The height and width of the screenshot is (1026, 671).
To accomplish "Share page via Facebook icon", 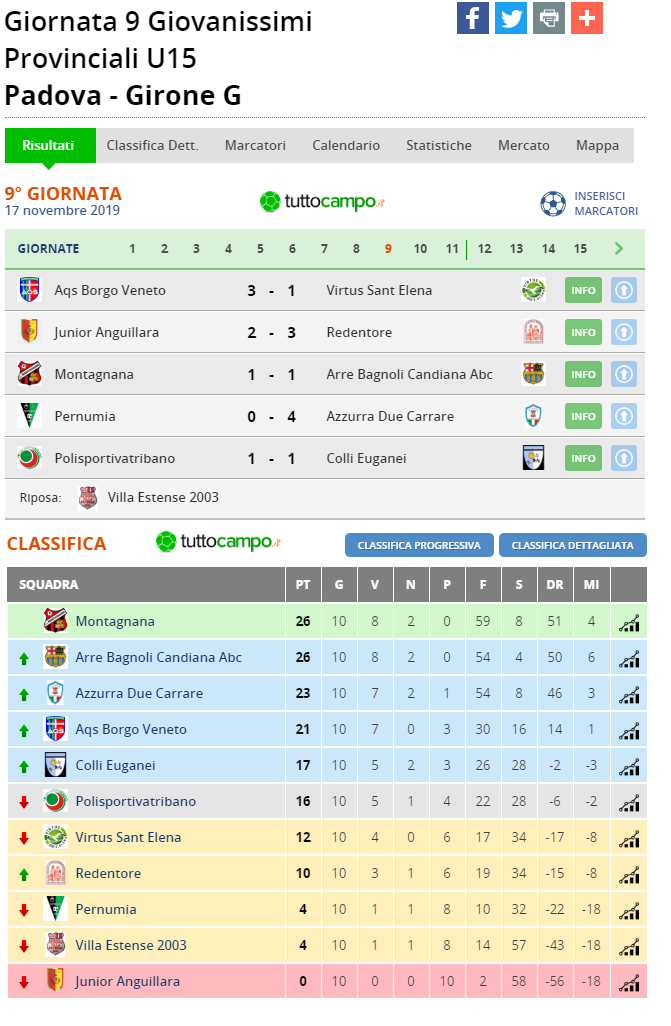I will [x=473, y=18].
